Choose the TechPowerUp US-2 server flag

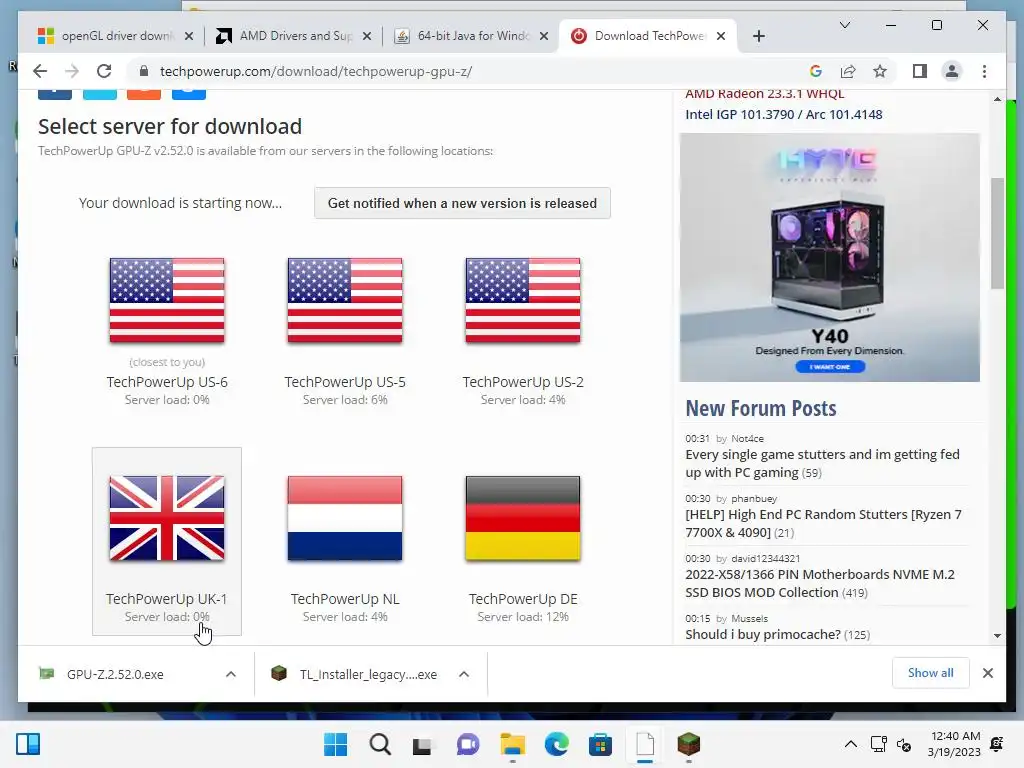point(522,300)
